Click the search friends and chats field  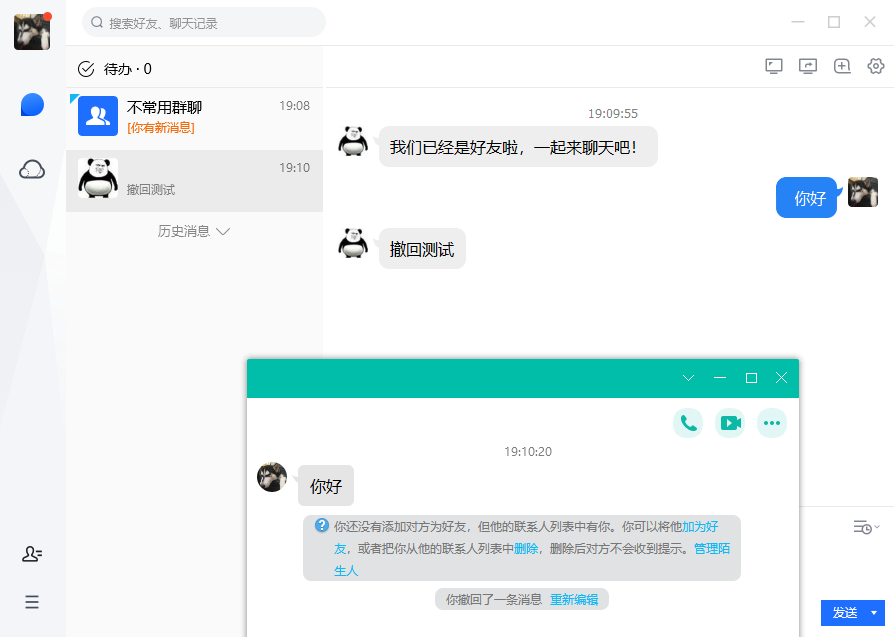pos(205,21)
